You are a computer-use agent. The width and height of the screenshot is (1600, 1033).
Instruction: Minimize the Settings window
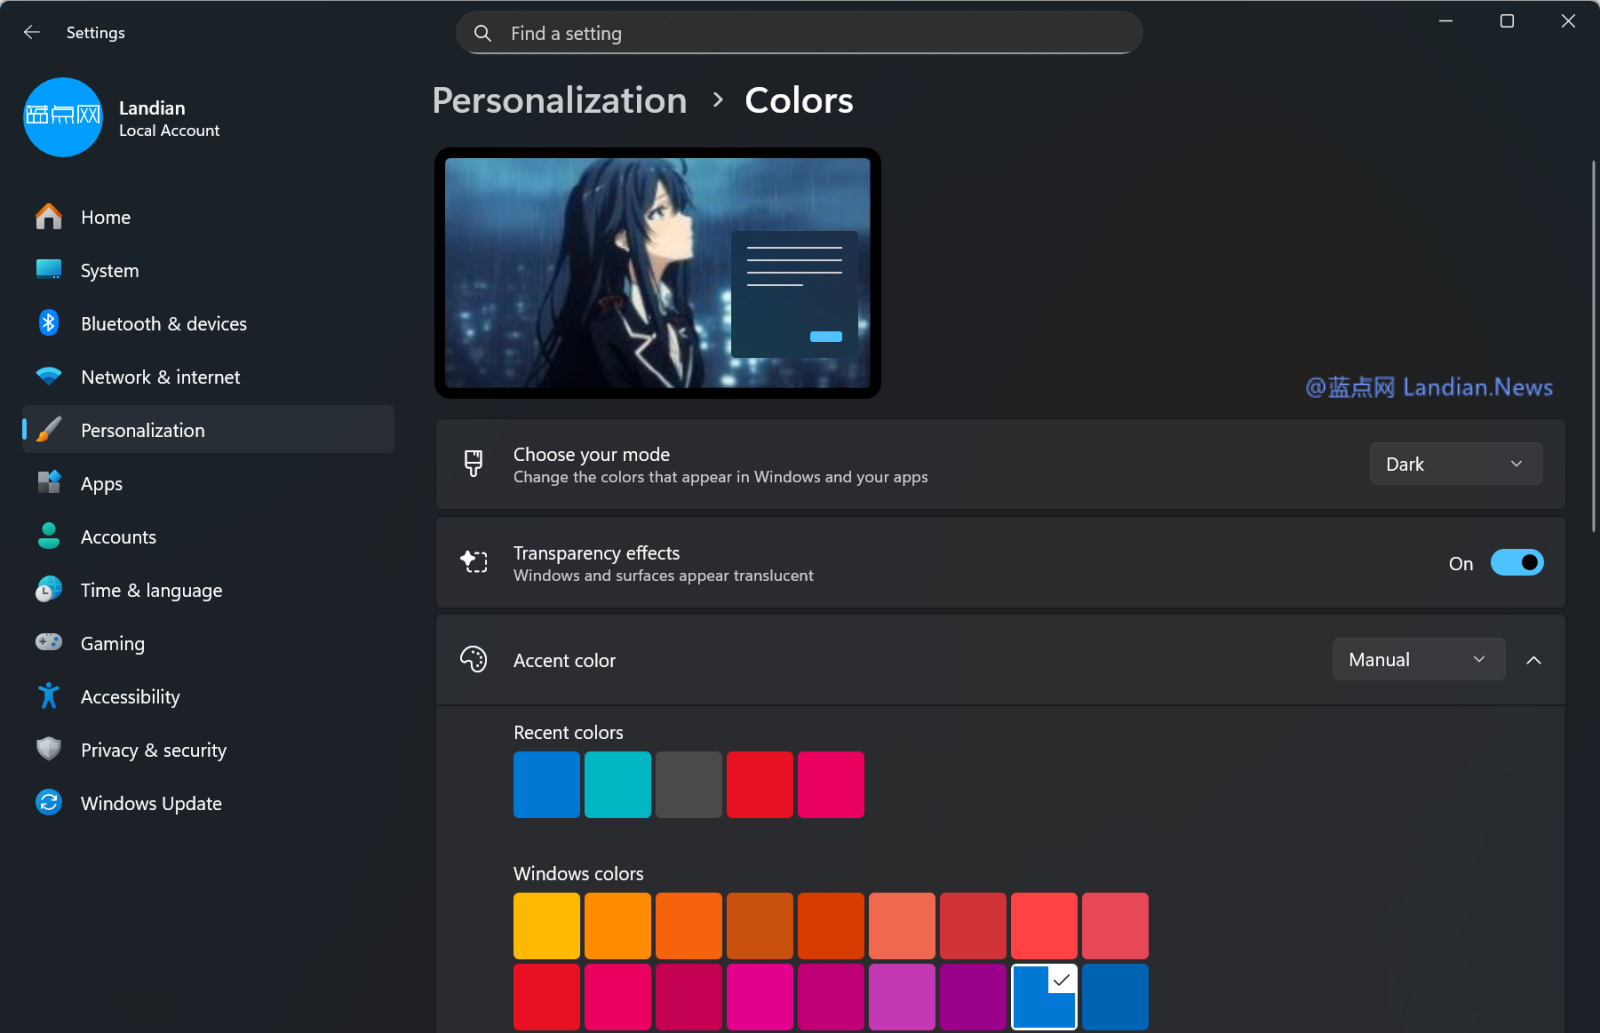pyautogui.click(x=1445, y=21)
